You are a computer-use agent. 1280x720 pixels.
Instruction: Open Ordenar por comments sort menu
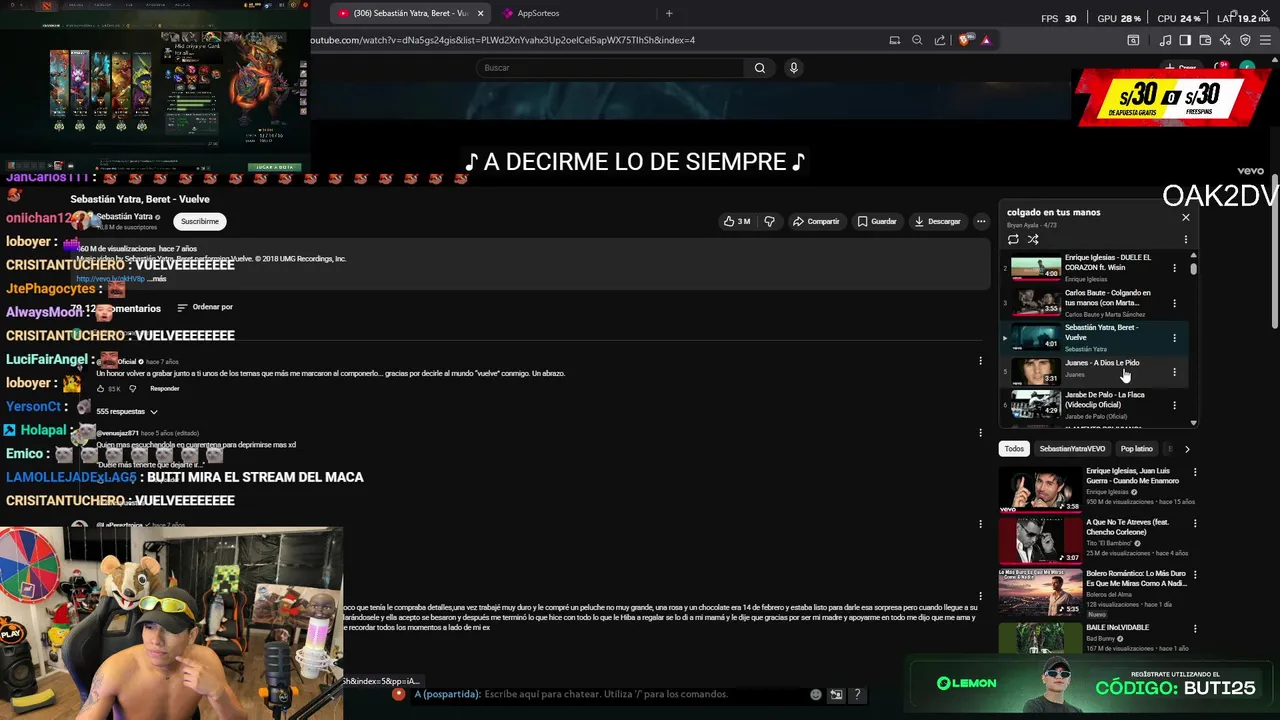point(205,307)
